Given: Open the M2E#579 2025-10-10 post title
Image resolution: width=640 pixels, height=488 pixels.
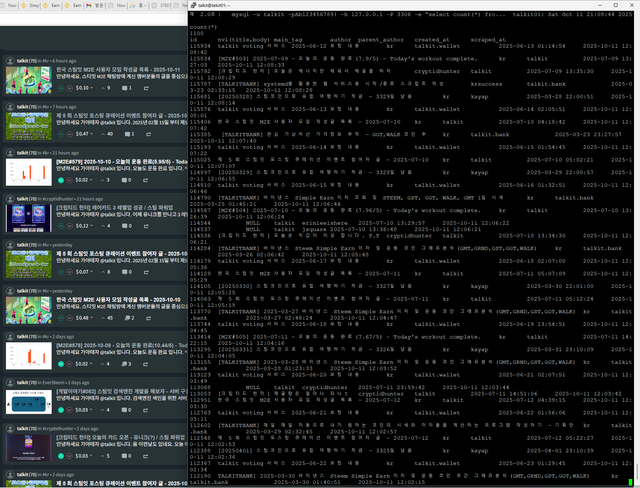Looking at the screenshot, I should (x=121, y=162).
